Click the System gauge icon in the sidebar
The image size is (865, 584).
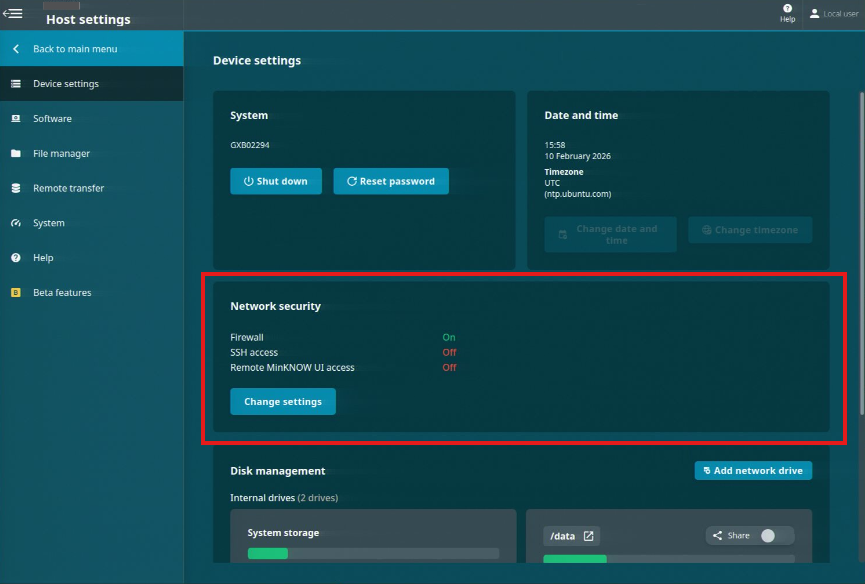(14, 222)
